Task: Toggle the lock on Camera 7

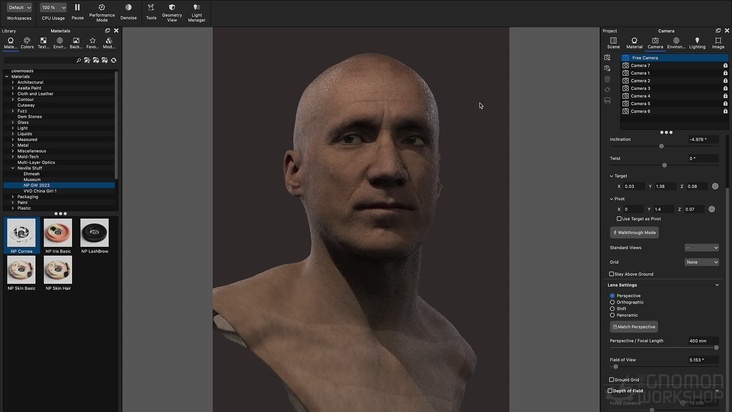Action: (x=725, y=66)
